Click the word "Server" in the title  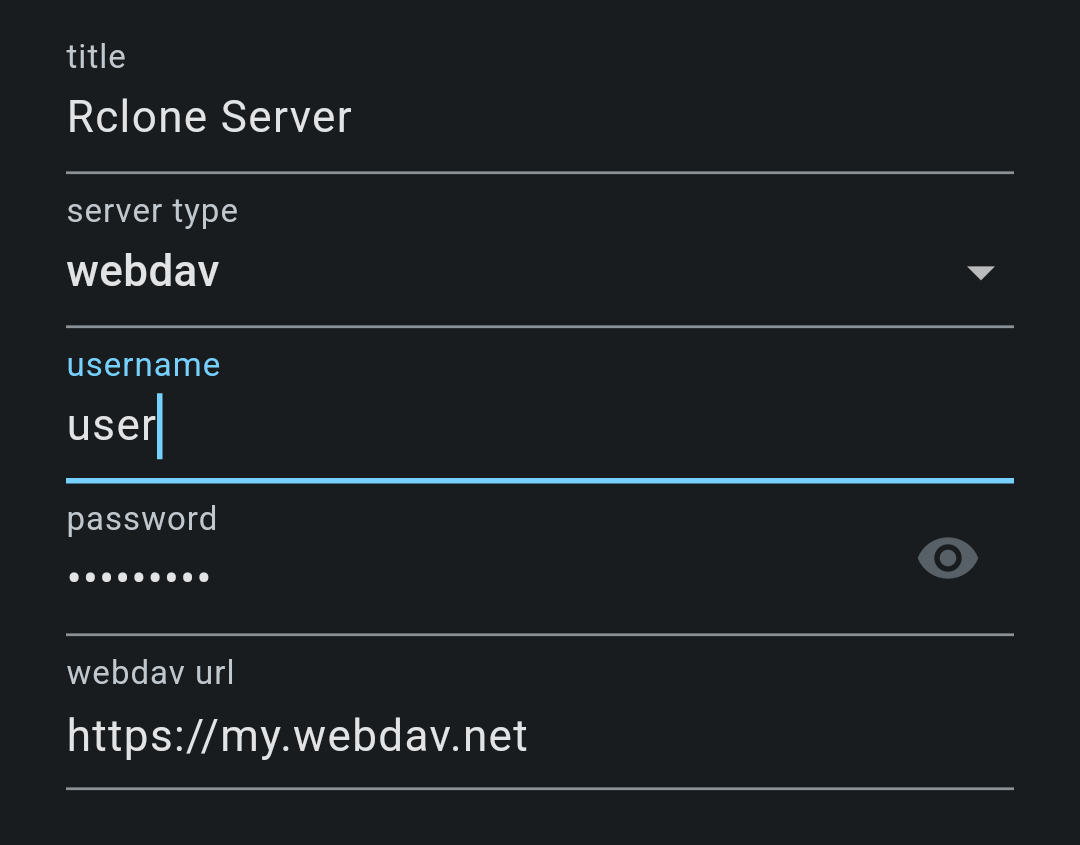tap(286, 118)
